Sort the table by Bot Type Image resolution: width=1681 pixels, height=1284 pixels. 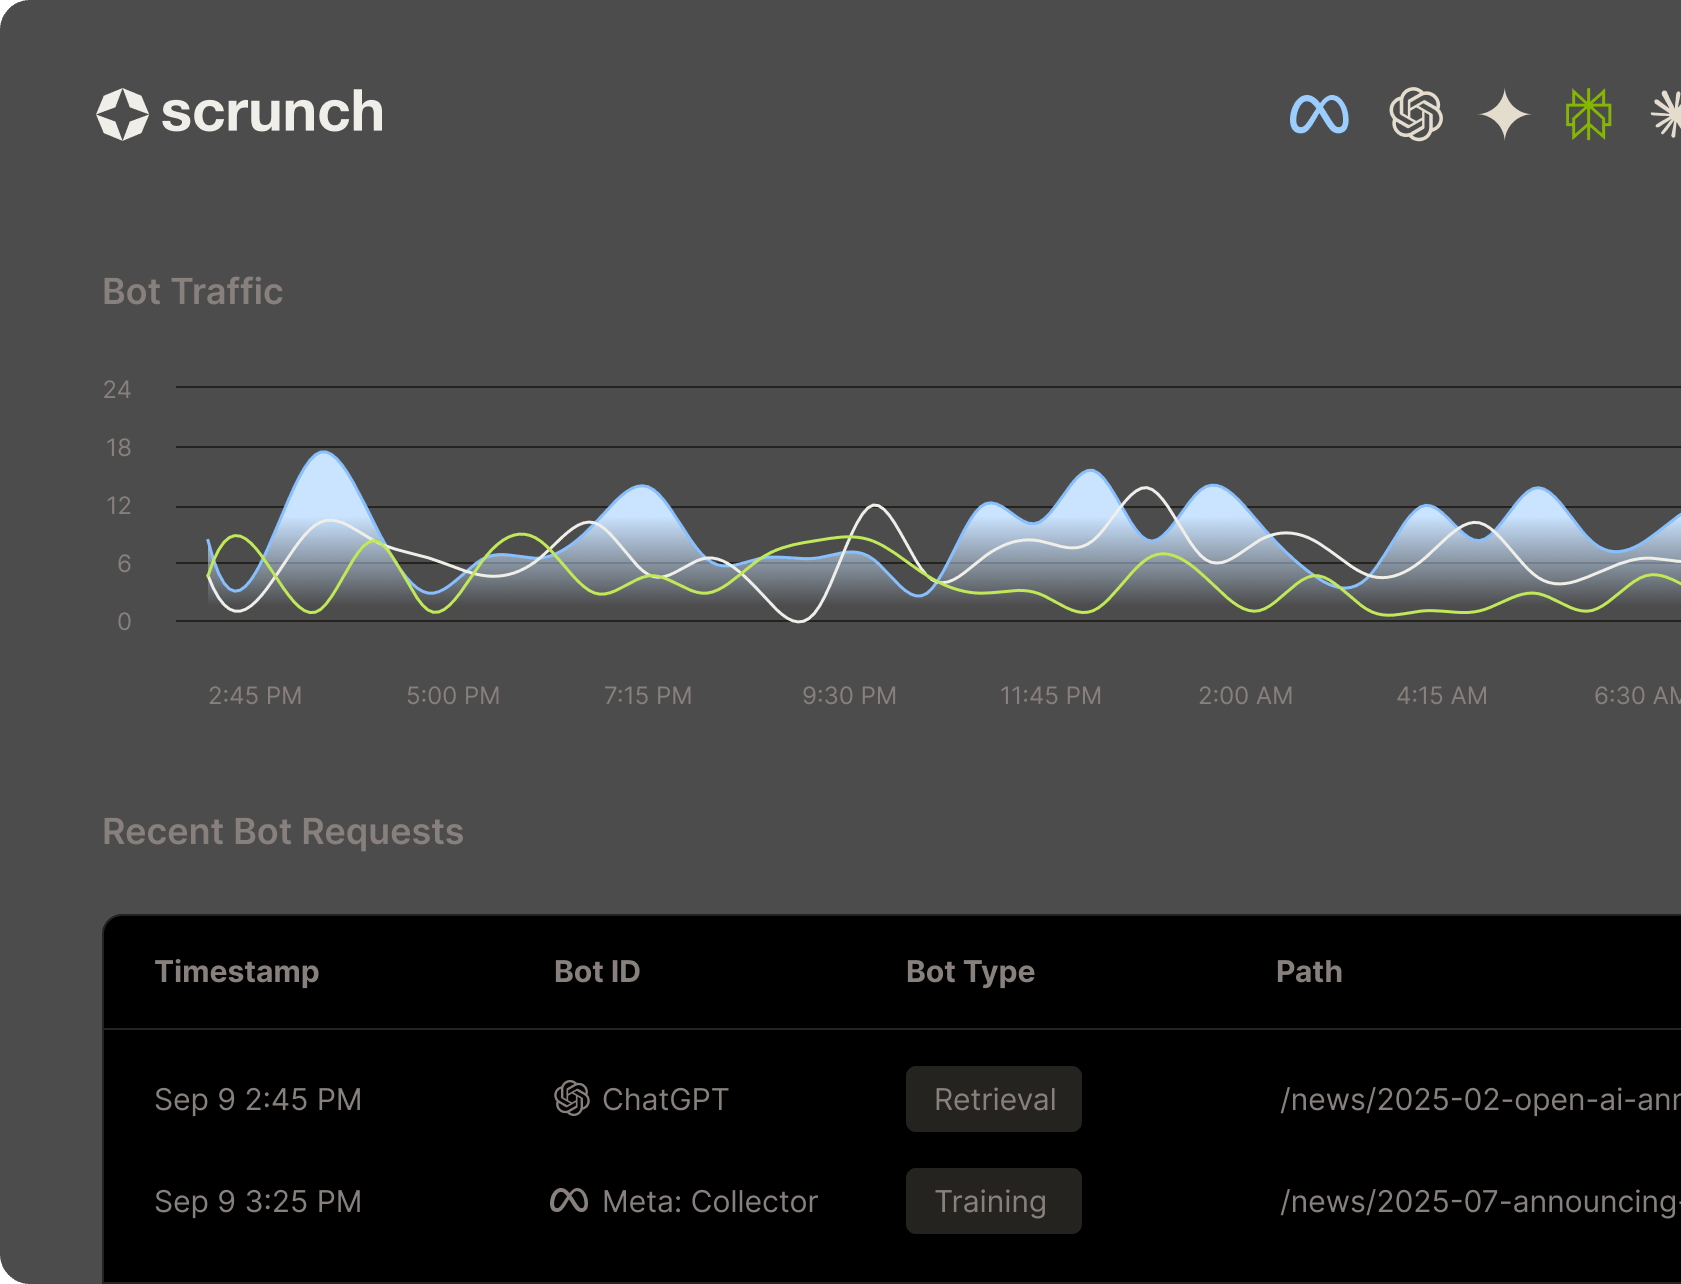[x=971, y=971]
